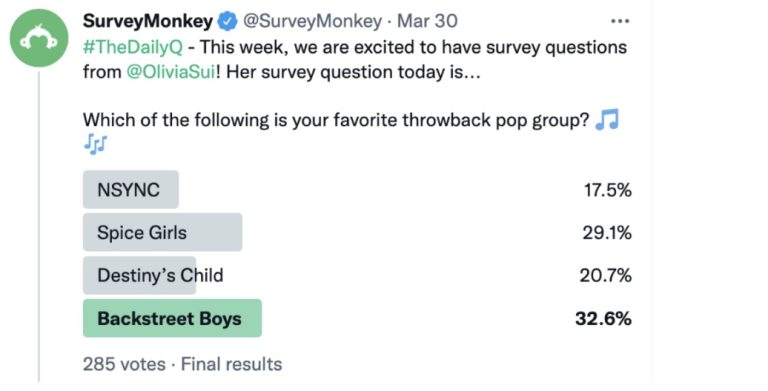Click the SurveyMonkey display name
768x391 pixels.
click(x=148, y=21)
